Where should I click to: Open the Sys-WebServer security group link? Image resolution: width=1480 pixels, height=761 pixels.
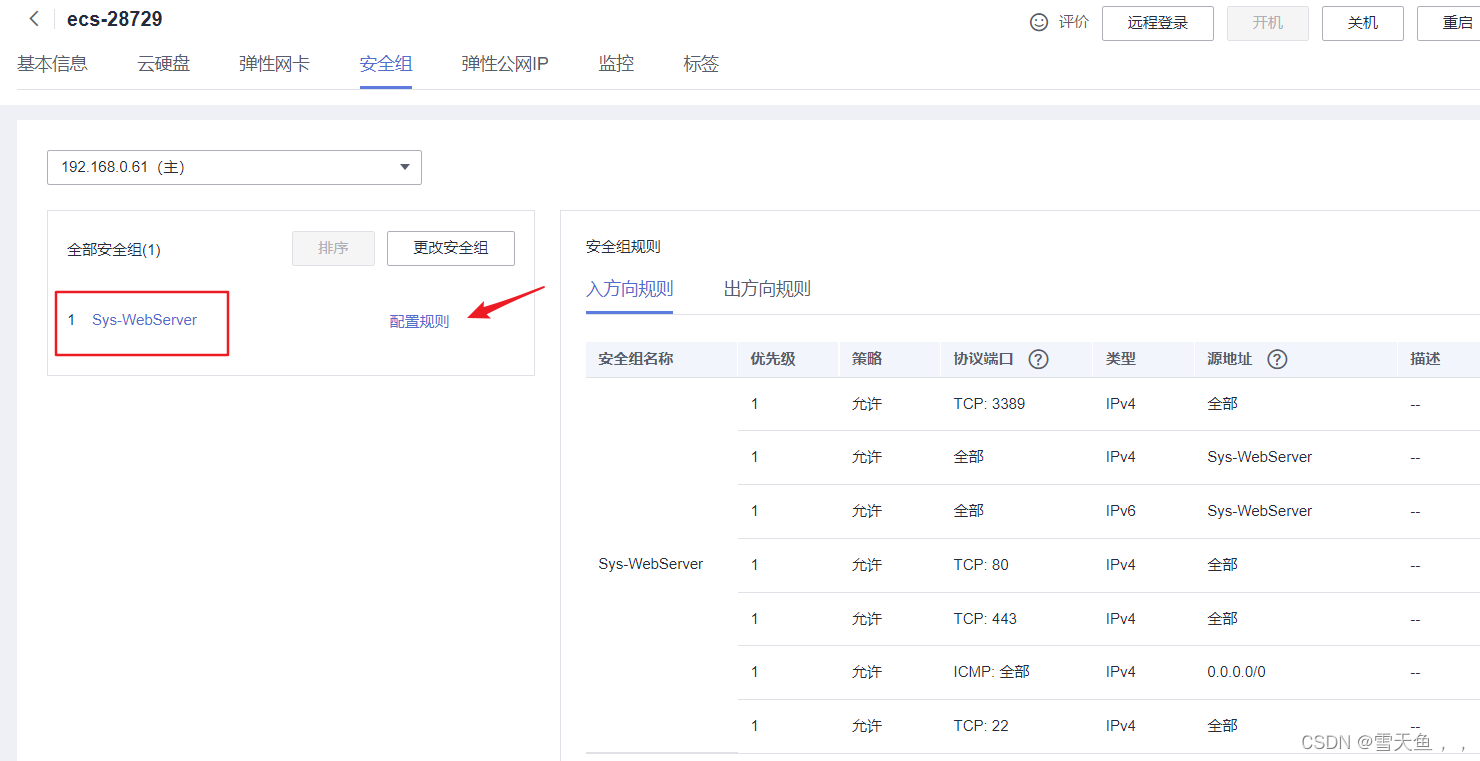144,320
